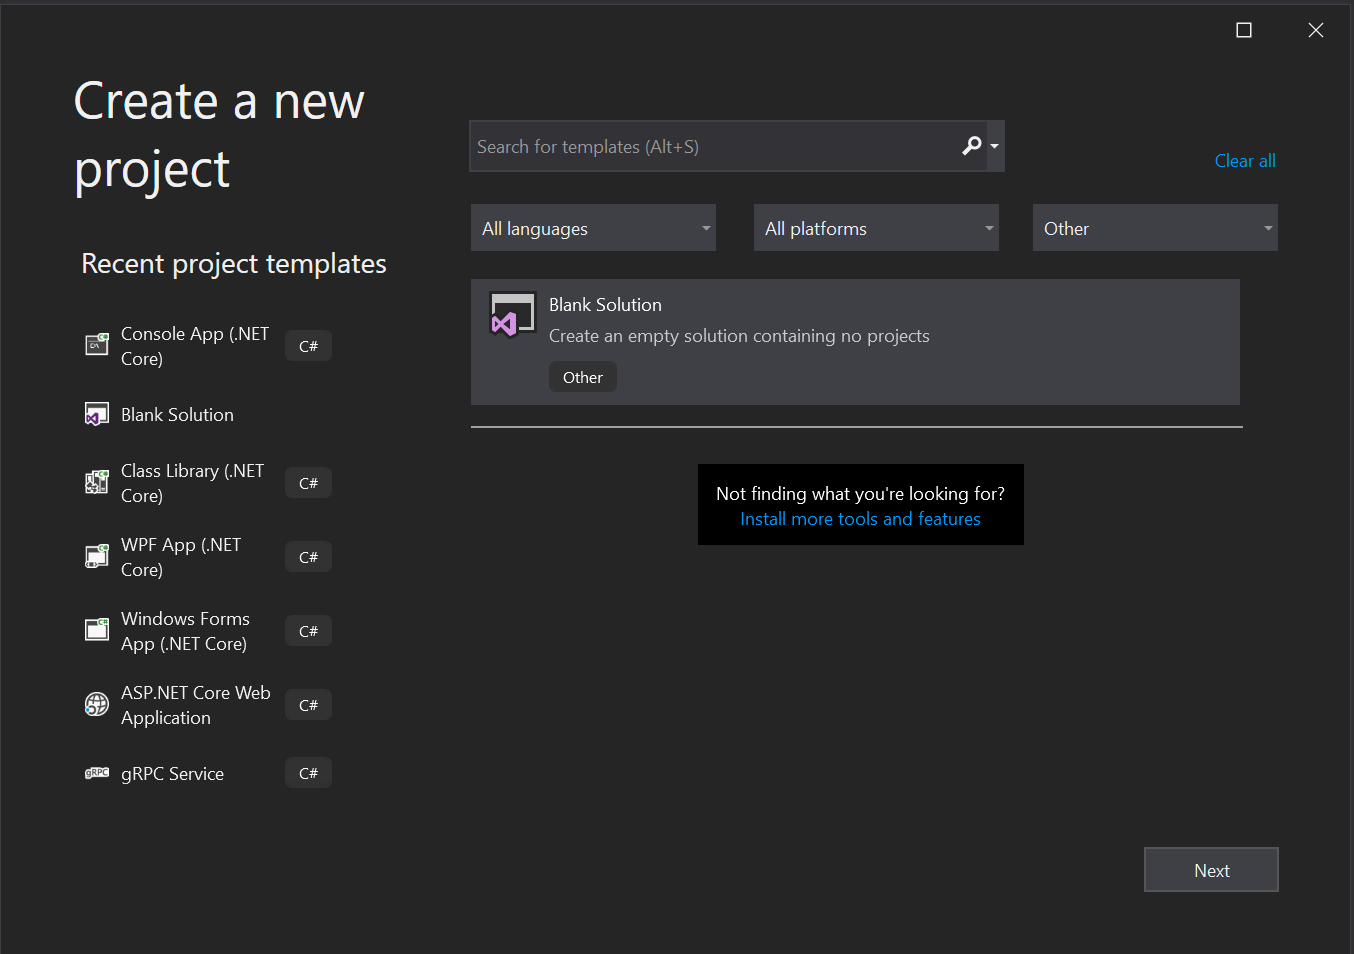Select gRPC Service recent template

pos(172,774)
